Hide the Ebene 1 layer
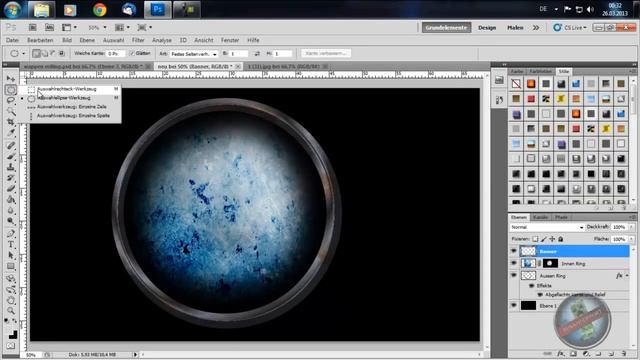The height and width of the screenshot is (360, 640). (514, 305)
